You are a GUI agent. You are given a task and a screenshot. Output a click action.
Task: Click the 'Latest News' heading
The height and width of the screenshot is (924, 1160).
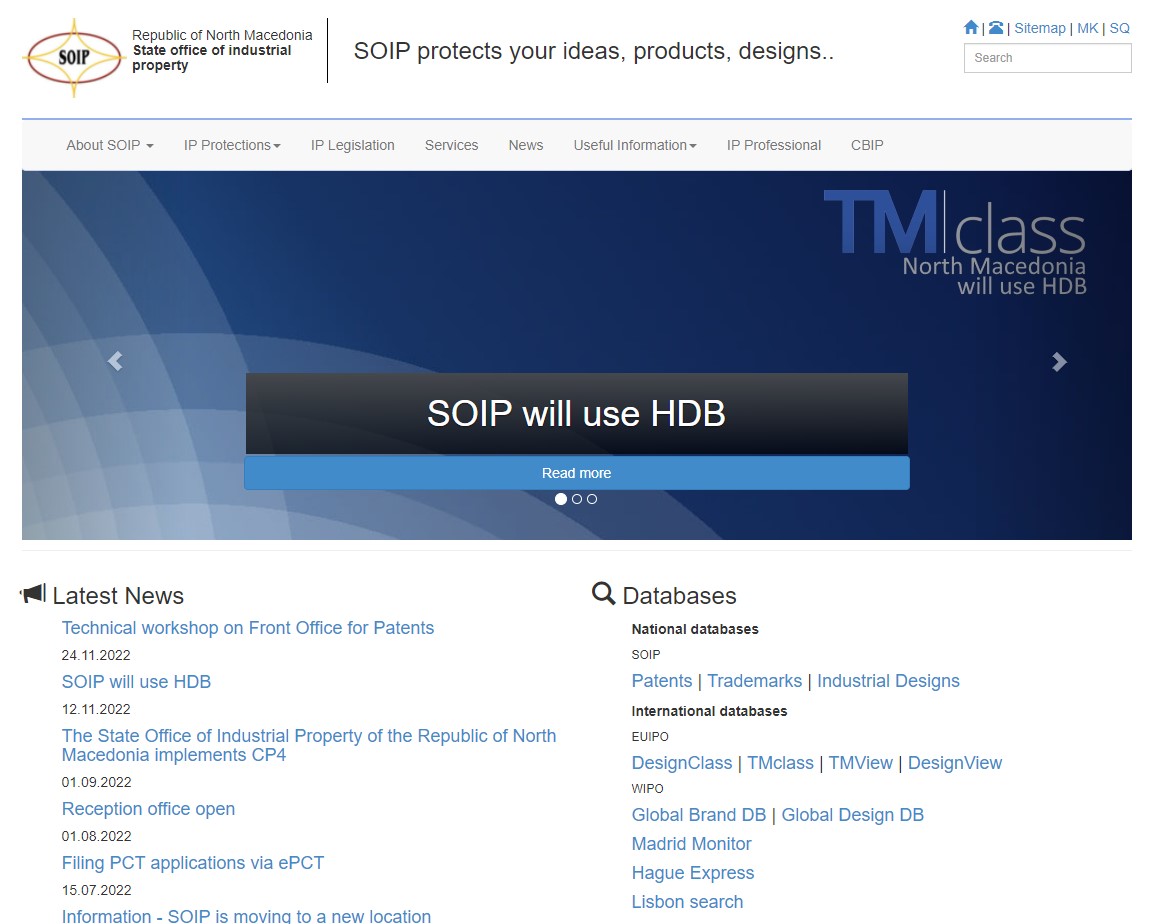tap(118, 596)
